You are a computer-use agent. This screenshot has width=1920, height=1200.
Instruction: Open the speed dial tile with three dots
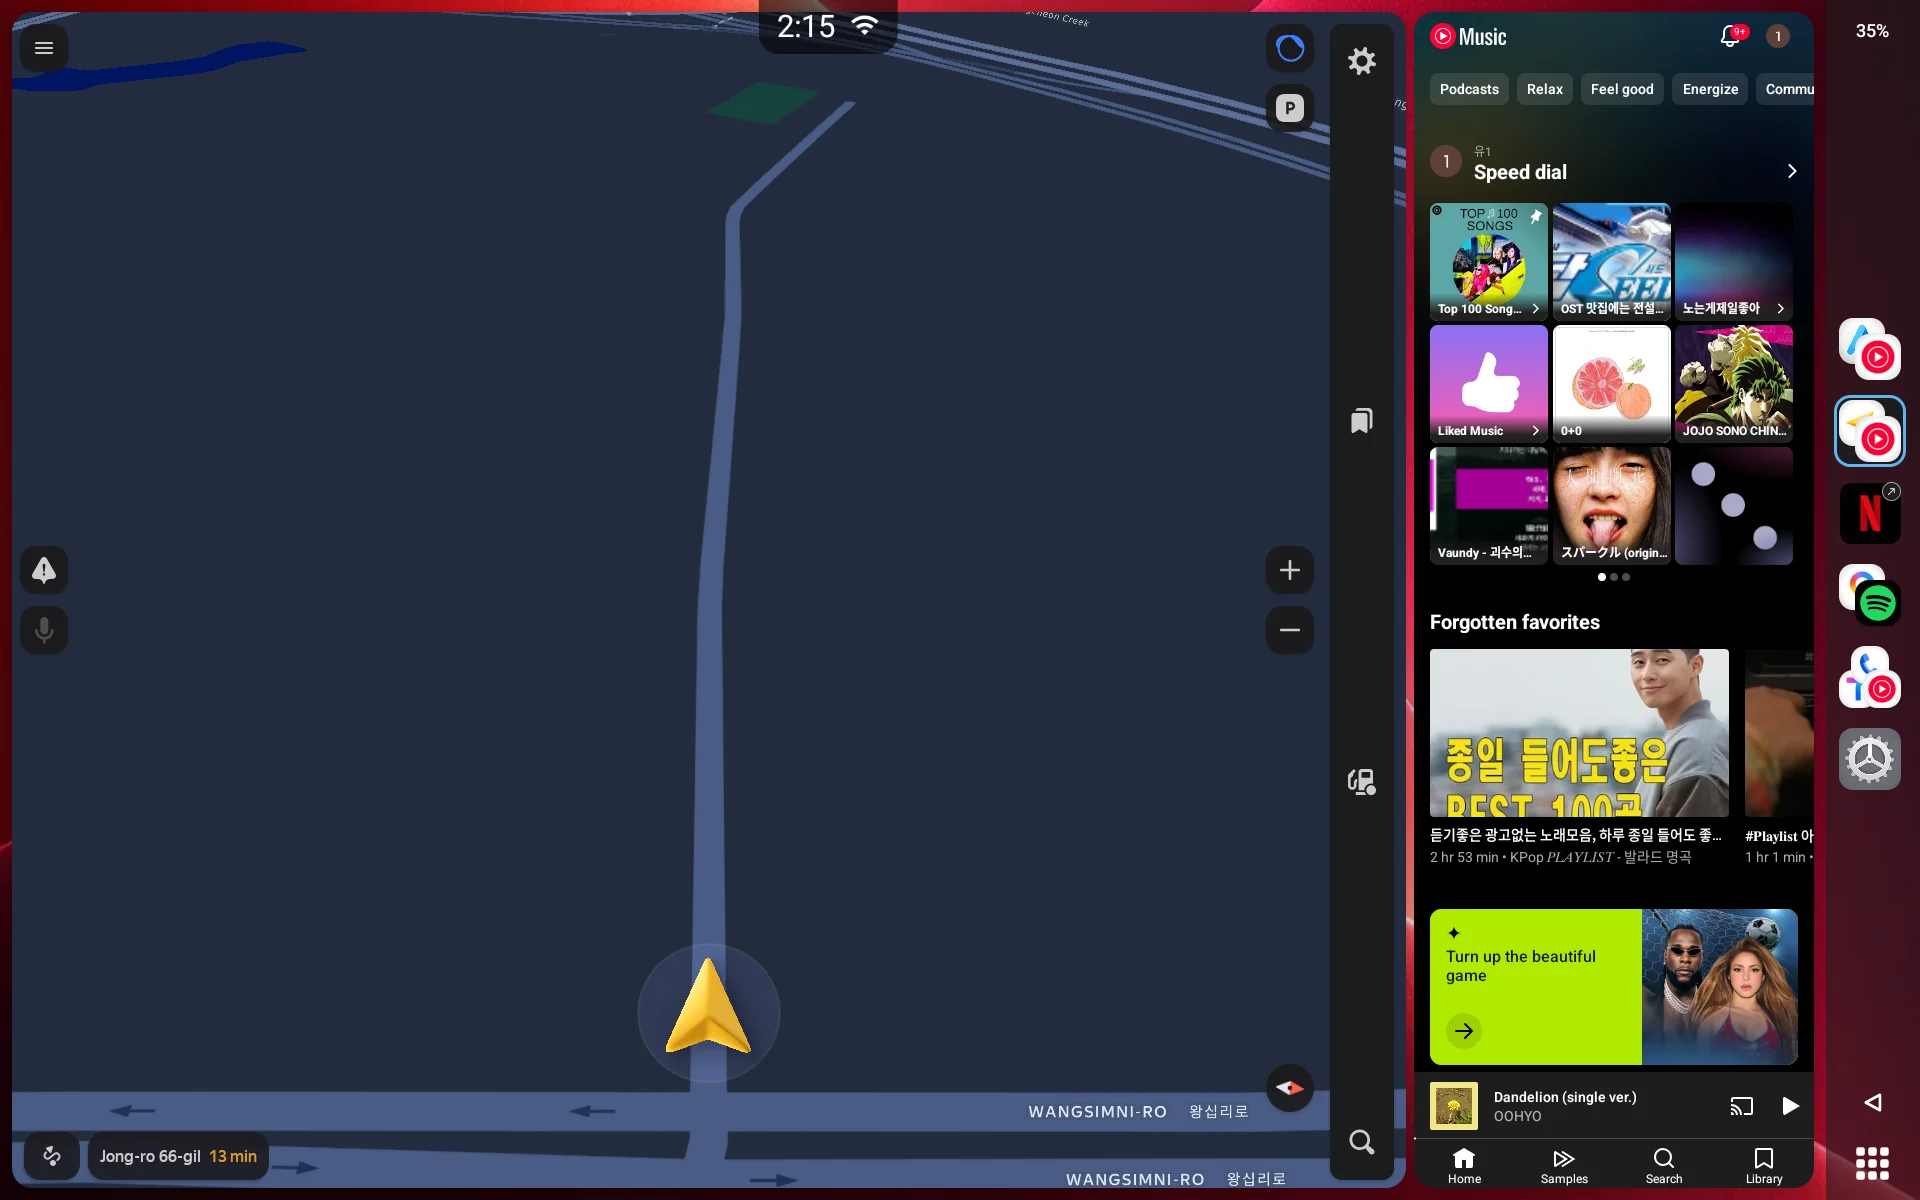tap(1734, 505)
